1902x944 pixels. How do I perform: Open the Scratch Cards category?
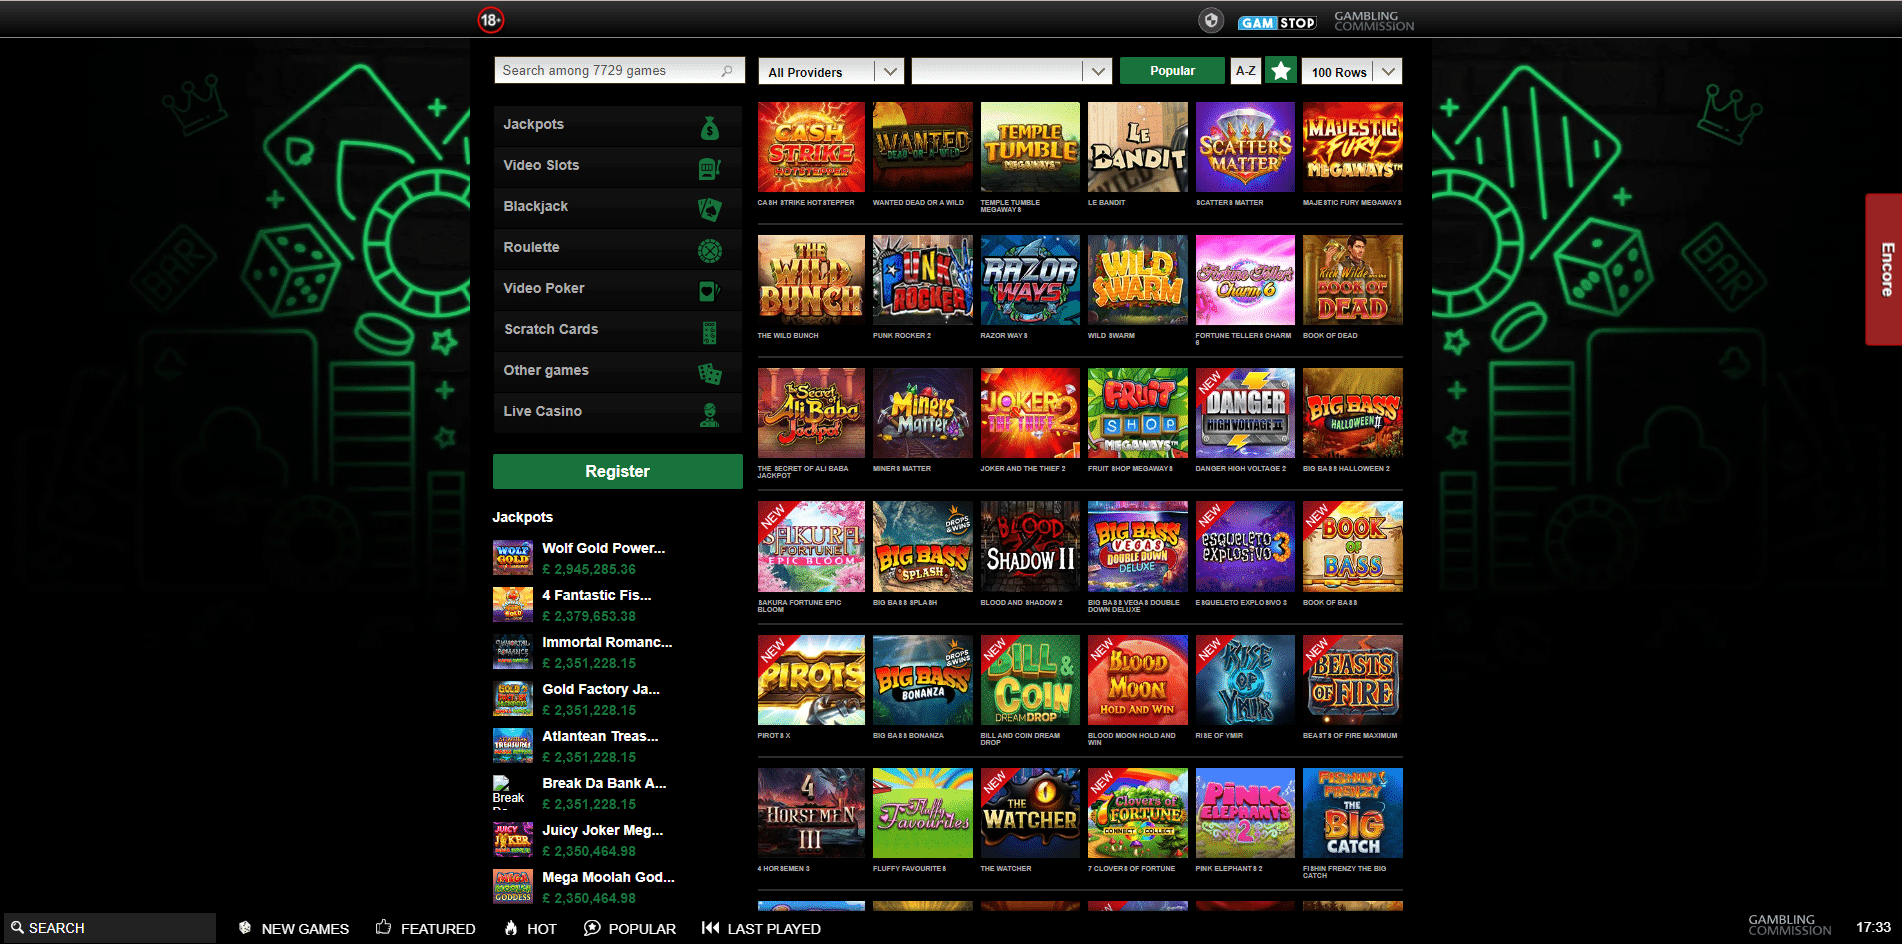[617, 330]
